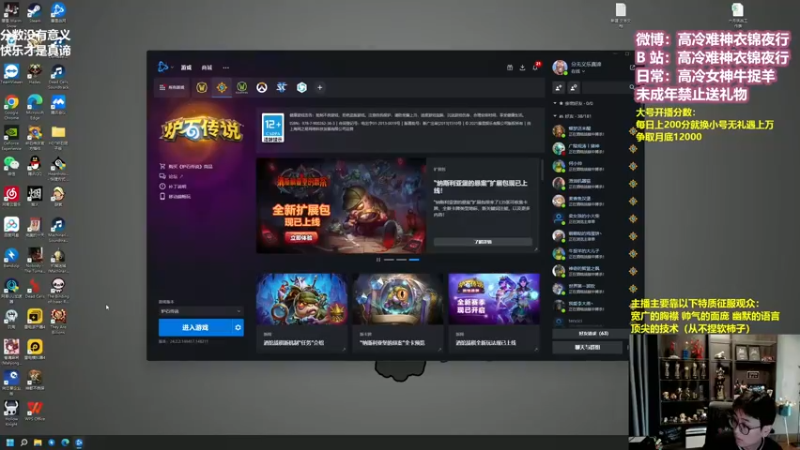This screenshot has width=800, height=450.
Task: Open the main expansion banner image
Action: [x=341, y=205]
